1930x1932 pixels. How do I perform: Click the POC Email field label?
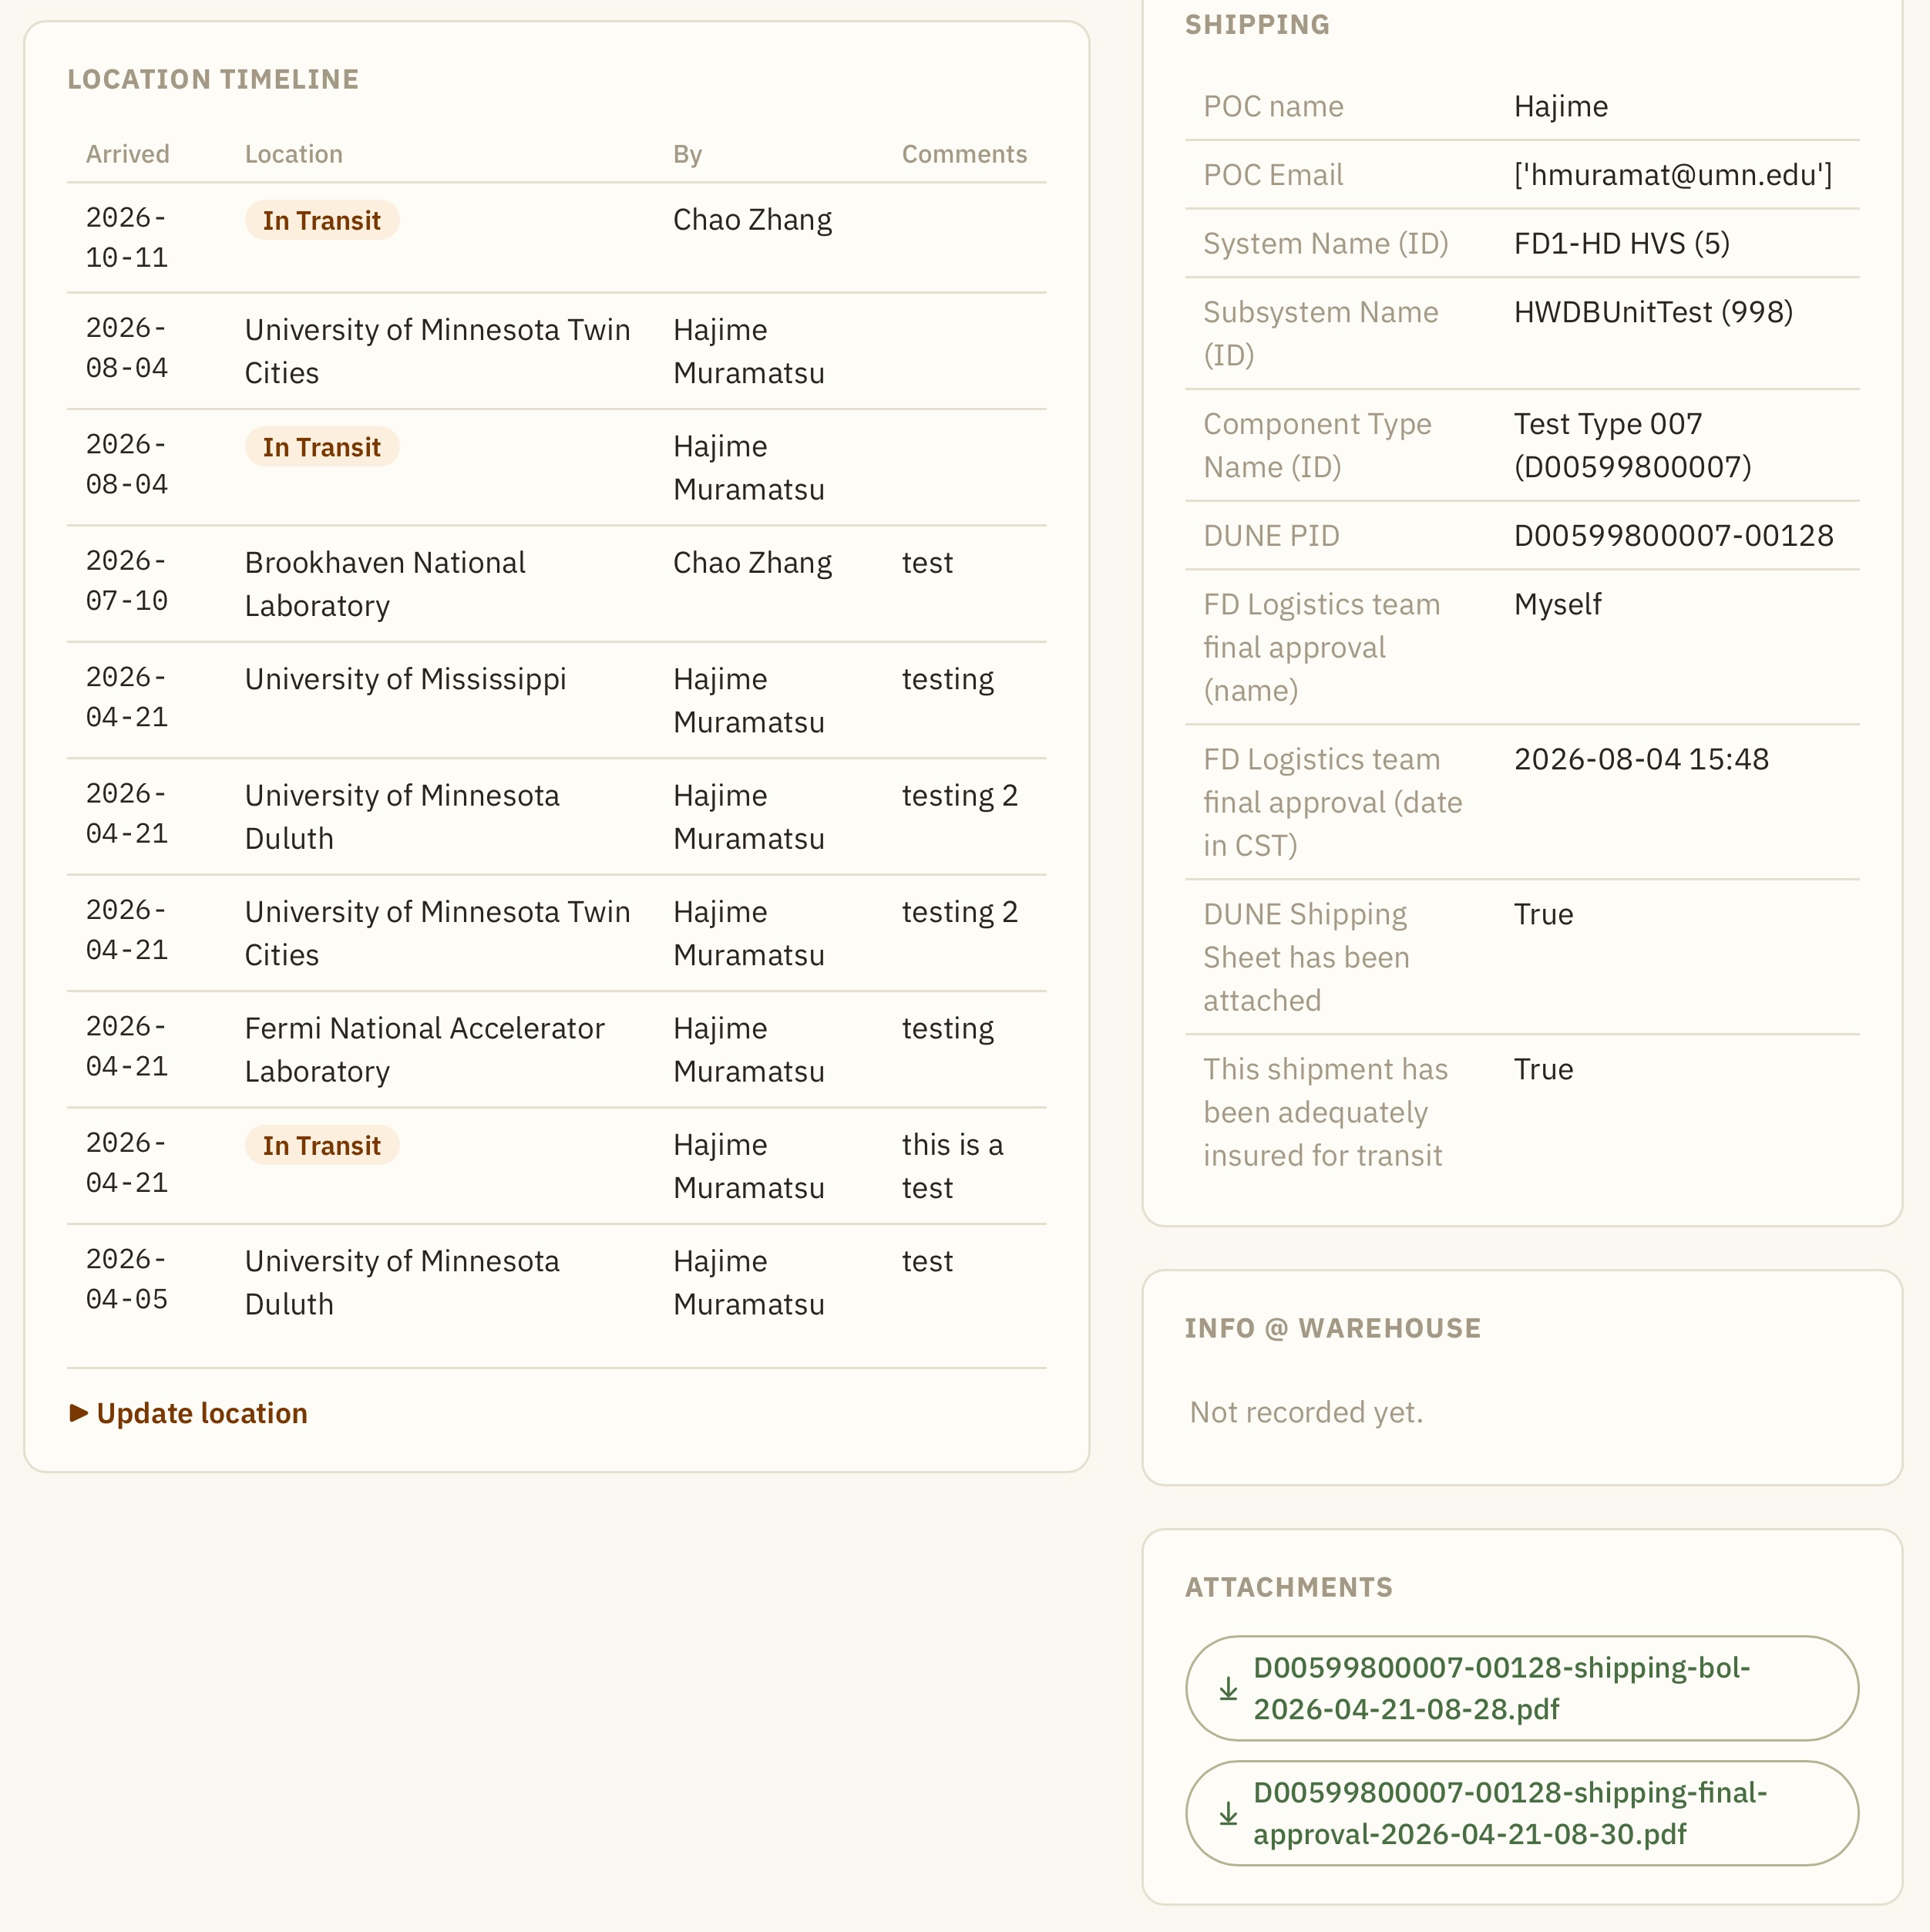tap(1273, 175)
